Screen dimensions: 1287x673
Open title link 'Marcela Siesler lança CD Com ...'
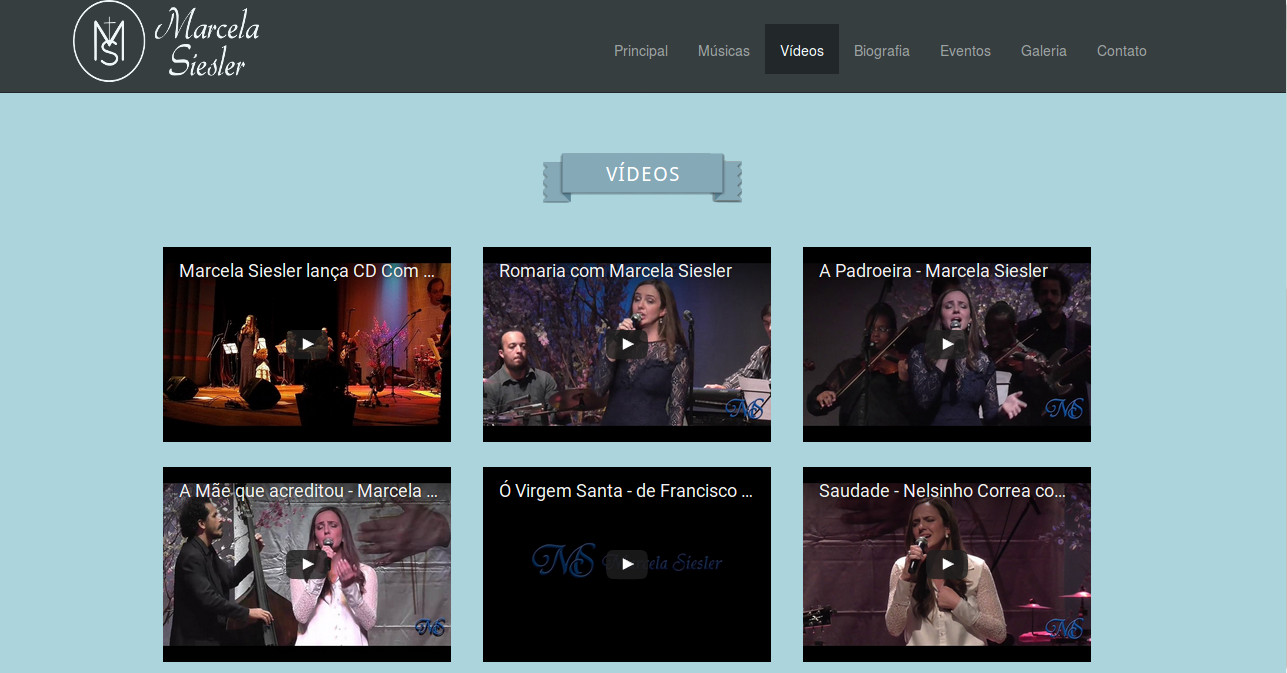click(x=307, y=271)
